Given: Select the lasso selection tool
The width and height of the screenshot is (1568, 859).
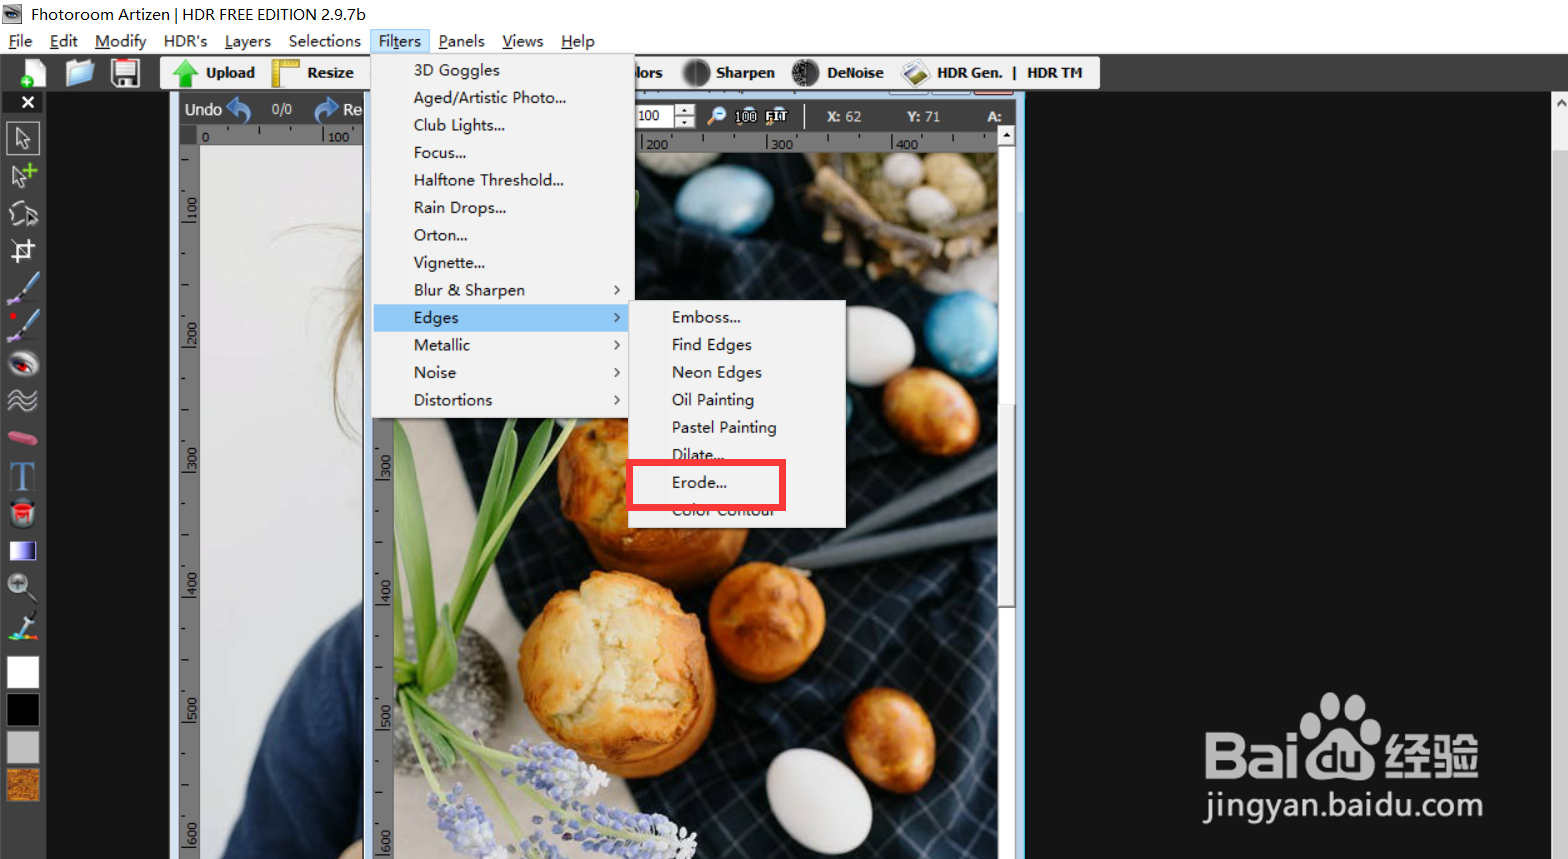Looking at the screenshot, I should click(23, 213).
